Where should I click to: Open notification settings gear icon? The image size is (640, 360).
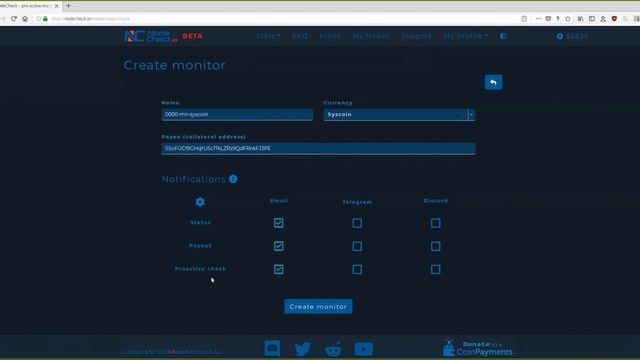(x=200, y=202)
